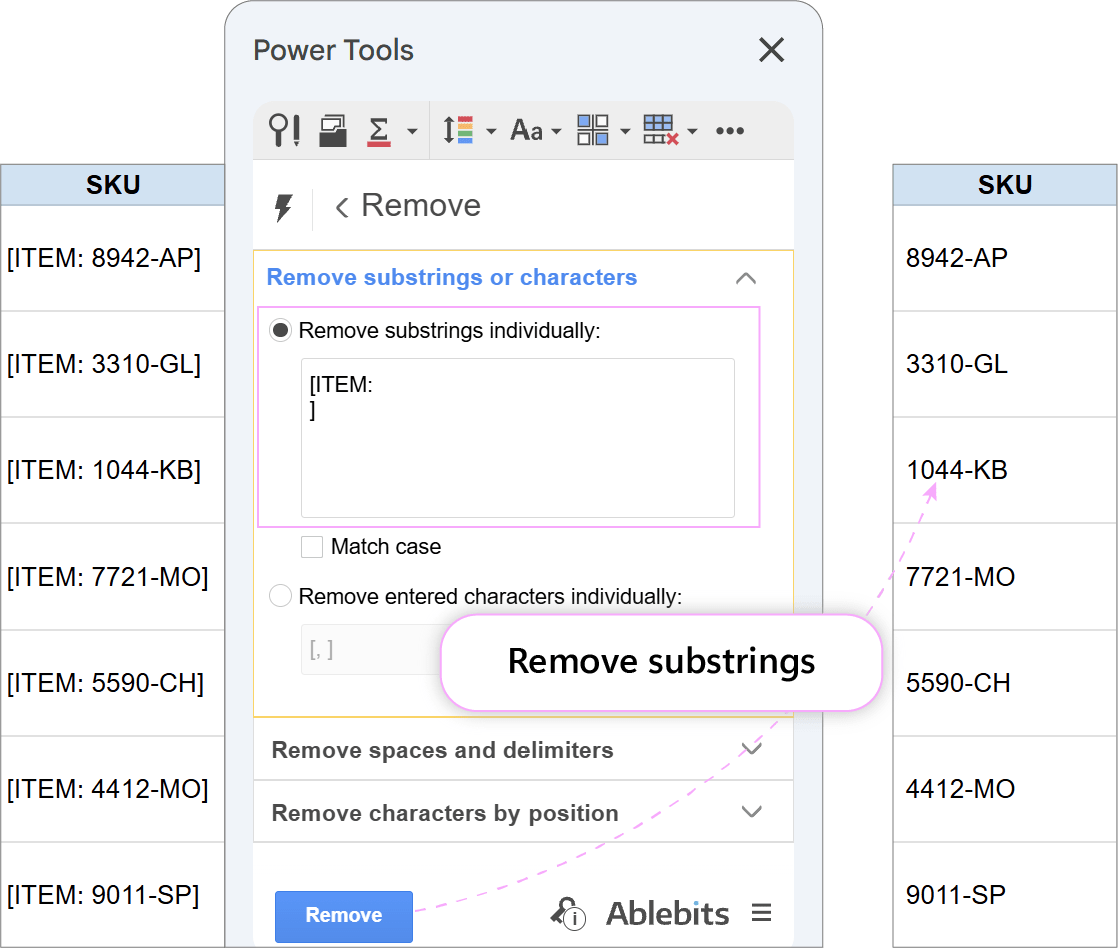Open Remove spaces and delimiters section
Viewport: 1118px width, 948px height.
point(523,750)
